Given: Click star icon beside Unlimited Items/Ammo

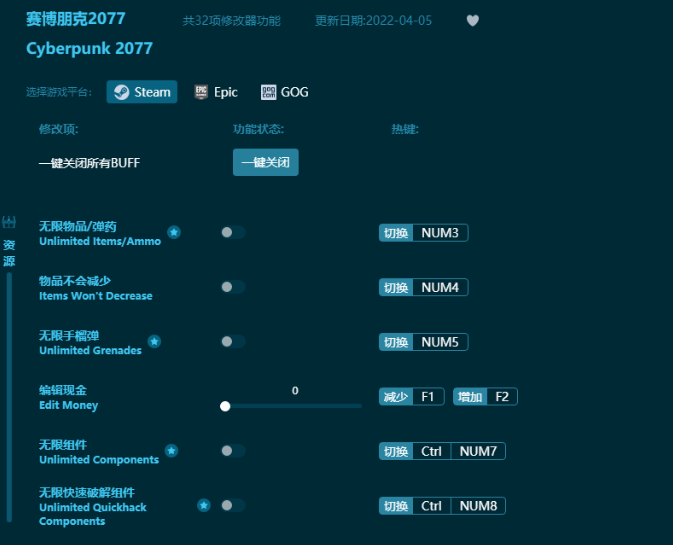Looking at the screenshot, I should point(174,232).
